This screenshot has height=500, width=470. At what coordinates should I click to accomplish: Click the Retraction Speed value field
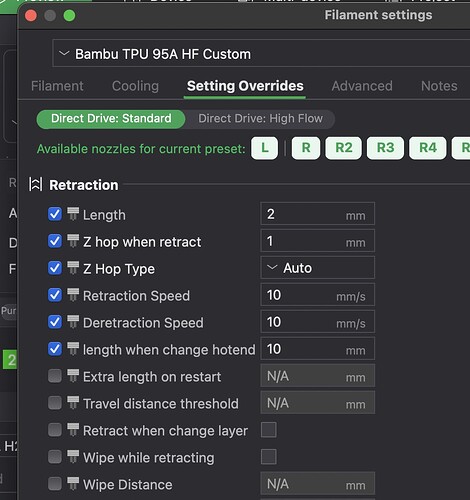tap(317, 295)
